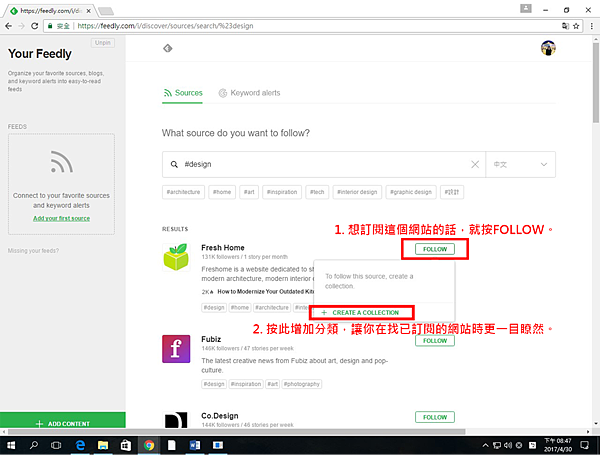
Task: Open File Explorer from the taskbar
Action: tap(103, 445)
